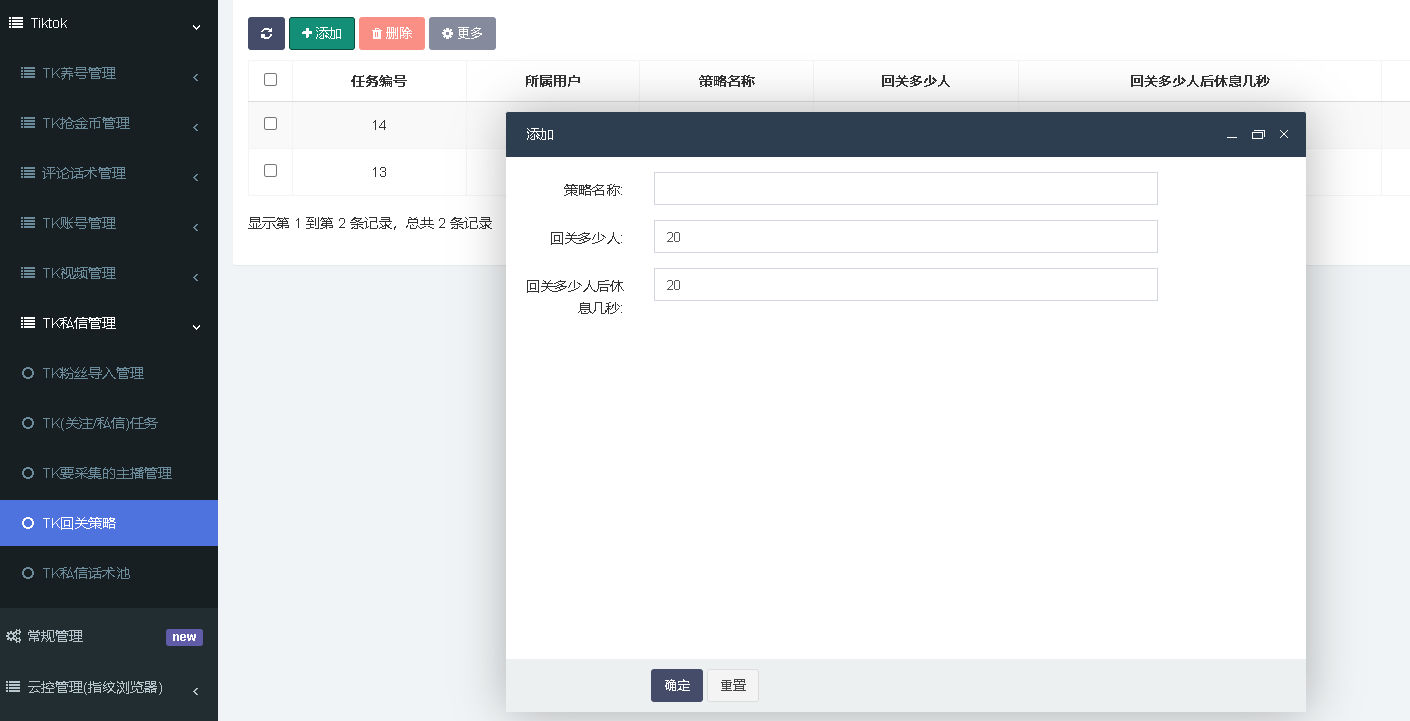
Task: Click the 策略名称 column header
Action: tap(726, 81)
